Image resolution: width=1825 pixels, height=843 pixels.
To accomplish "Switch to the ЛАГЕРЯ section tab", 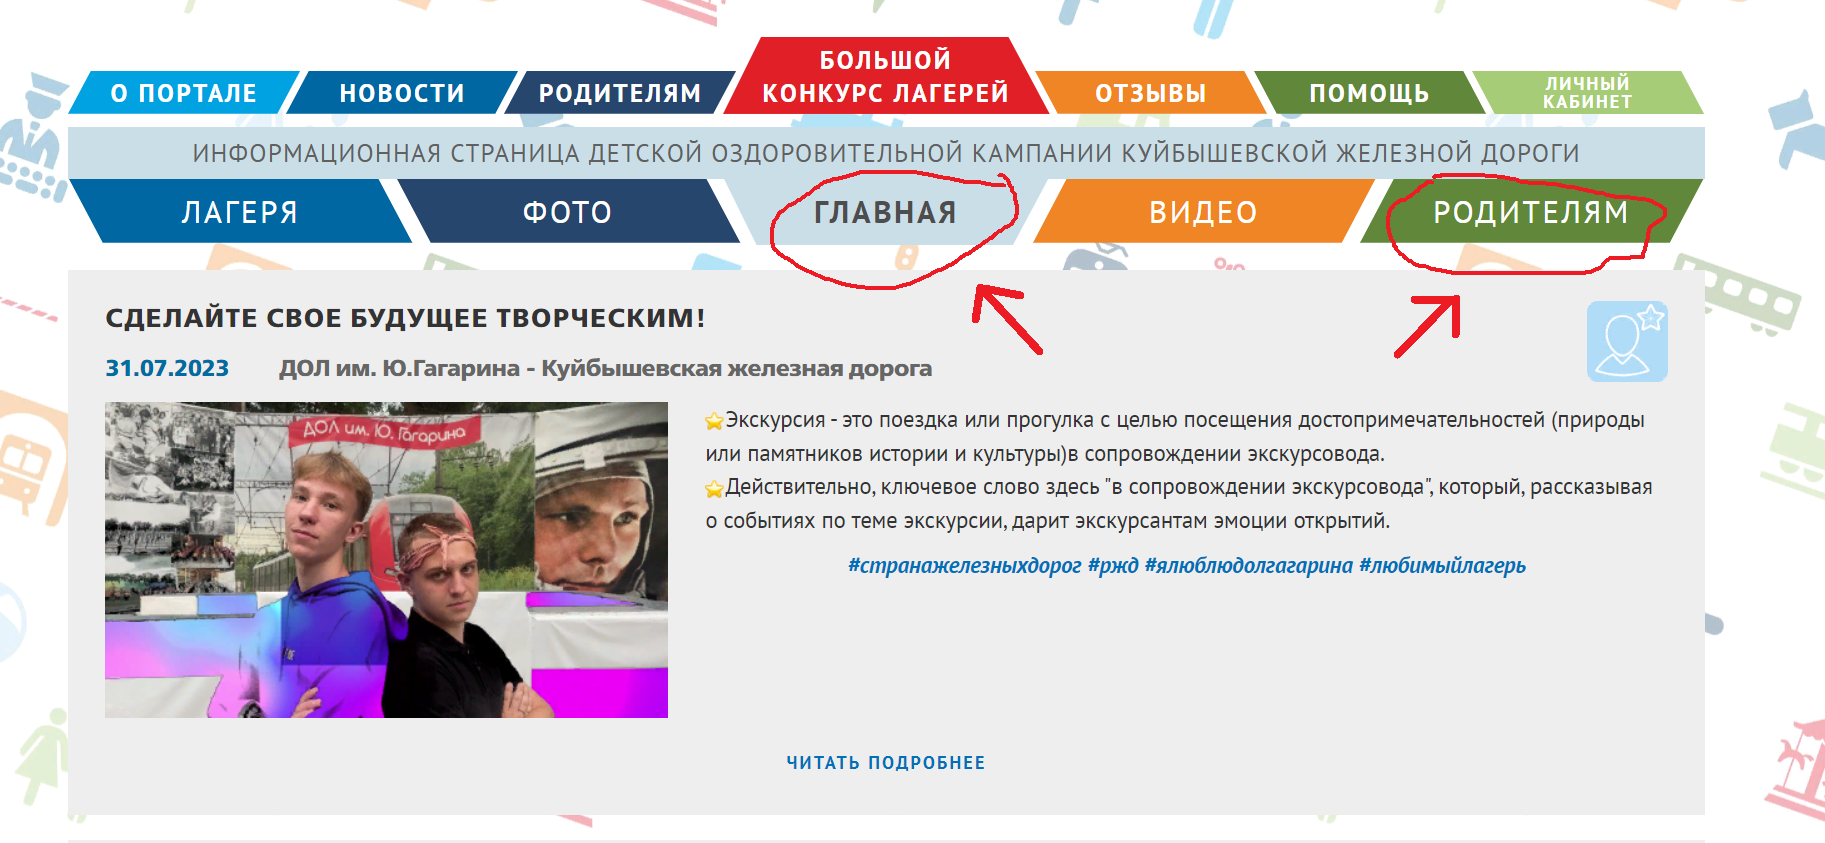I will tap(240, 212).
